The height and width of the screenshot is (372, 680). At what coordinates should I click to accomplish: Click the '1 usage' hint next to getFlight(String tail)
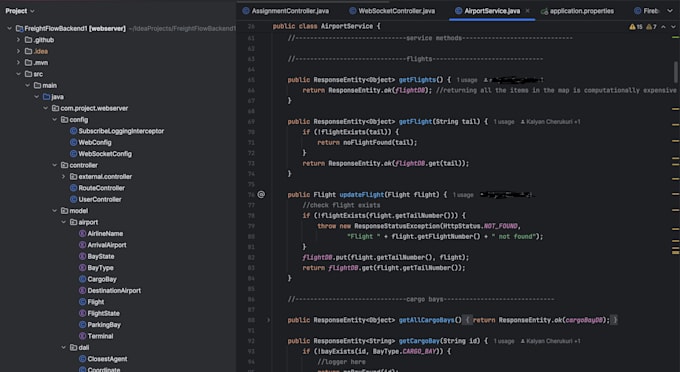(x=503, y=122)
